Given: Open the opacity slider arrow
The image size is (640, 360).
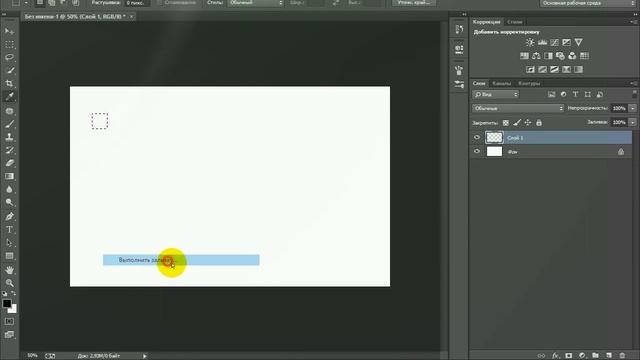Looking at the screenshot, I should [633, 108].
